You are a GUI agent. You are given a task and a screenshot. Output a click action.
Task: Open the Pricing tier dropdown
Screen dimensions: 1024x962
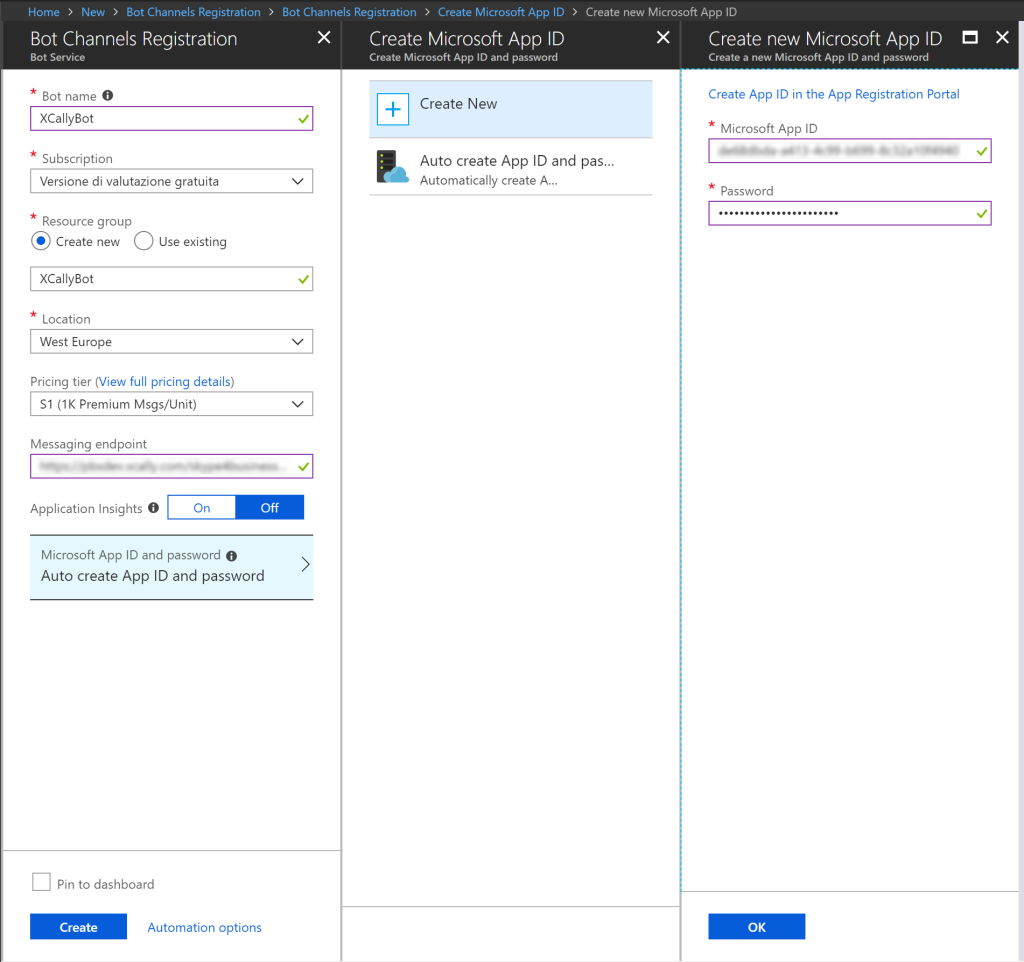click(172, 404)
